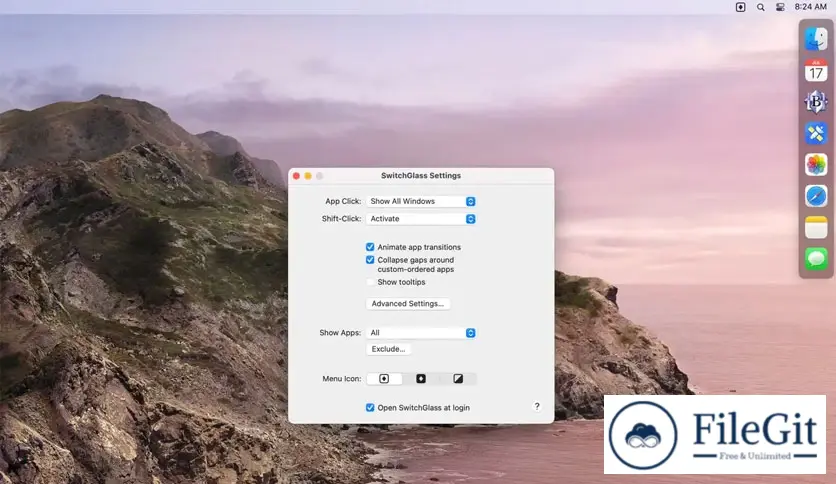Toggle Collapse gaps around custom-ordered apps
Screen dimensions: 836x484
coord(370,260)
